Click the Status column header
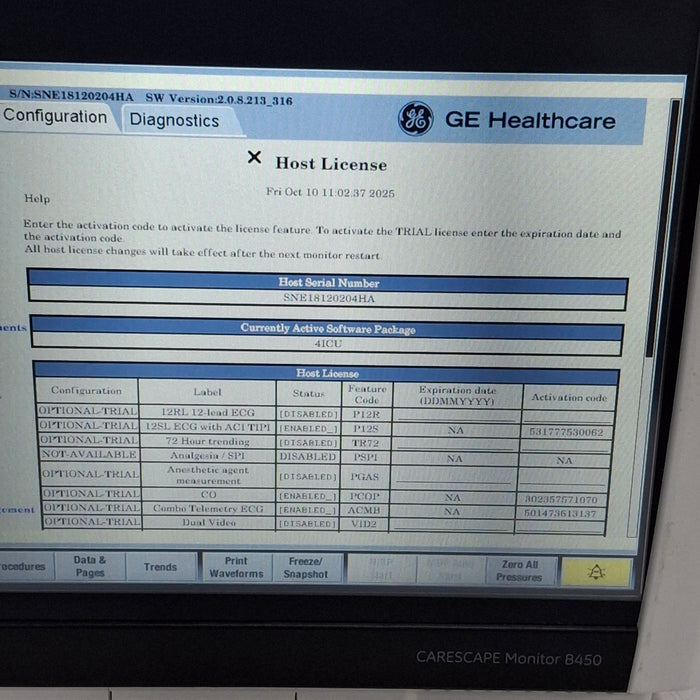Viewport: 700px width, 700px height. pos(308,393)
